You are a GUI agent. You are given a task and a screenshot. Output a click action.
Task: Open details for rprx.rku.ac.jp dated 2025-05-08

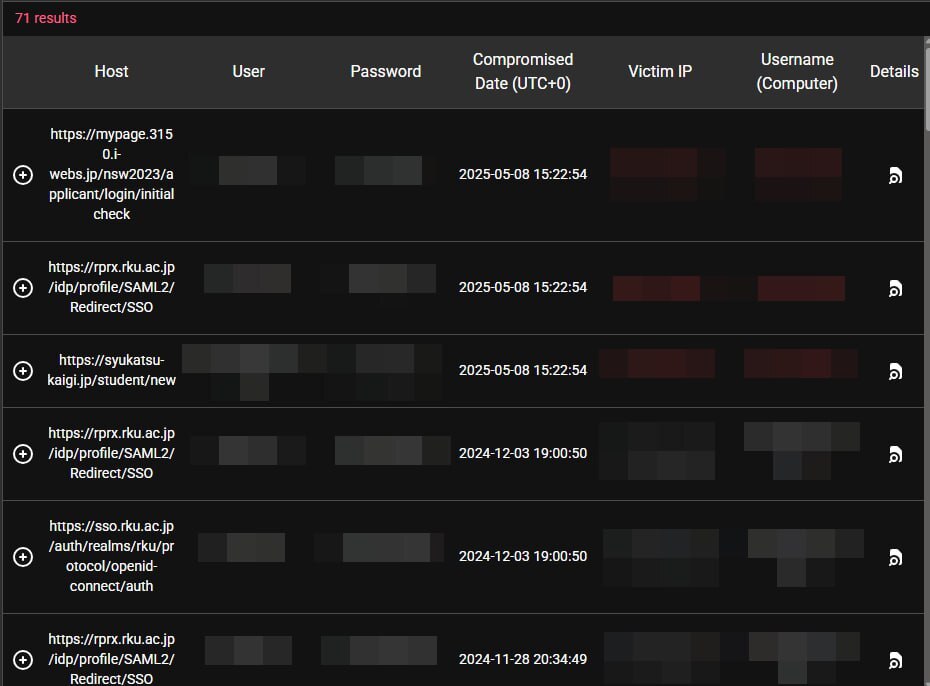coord(895,289)
